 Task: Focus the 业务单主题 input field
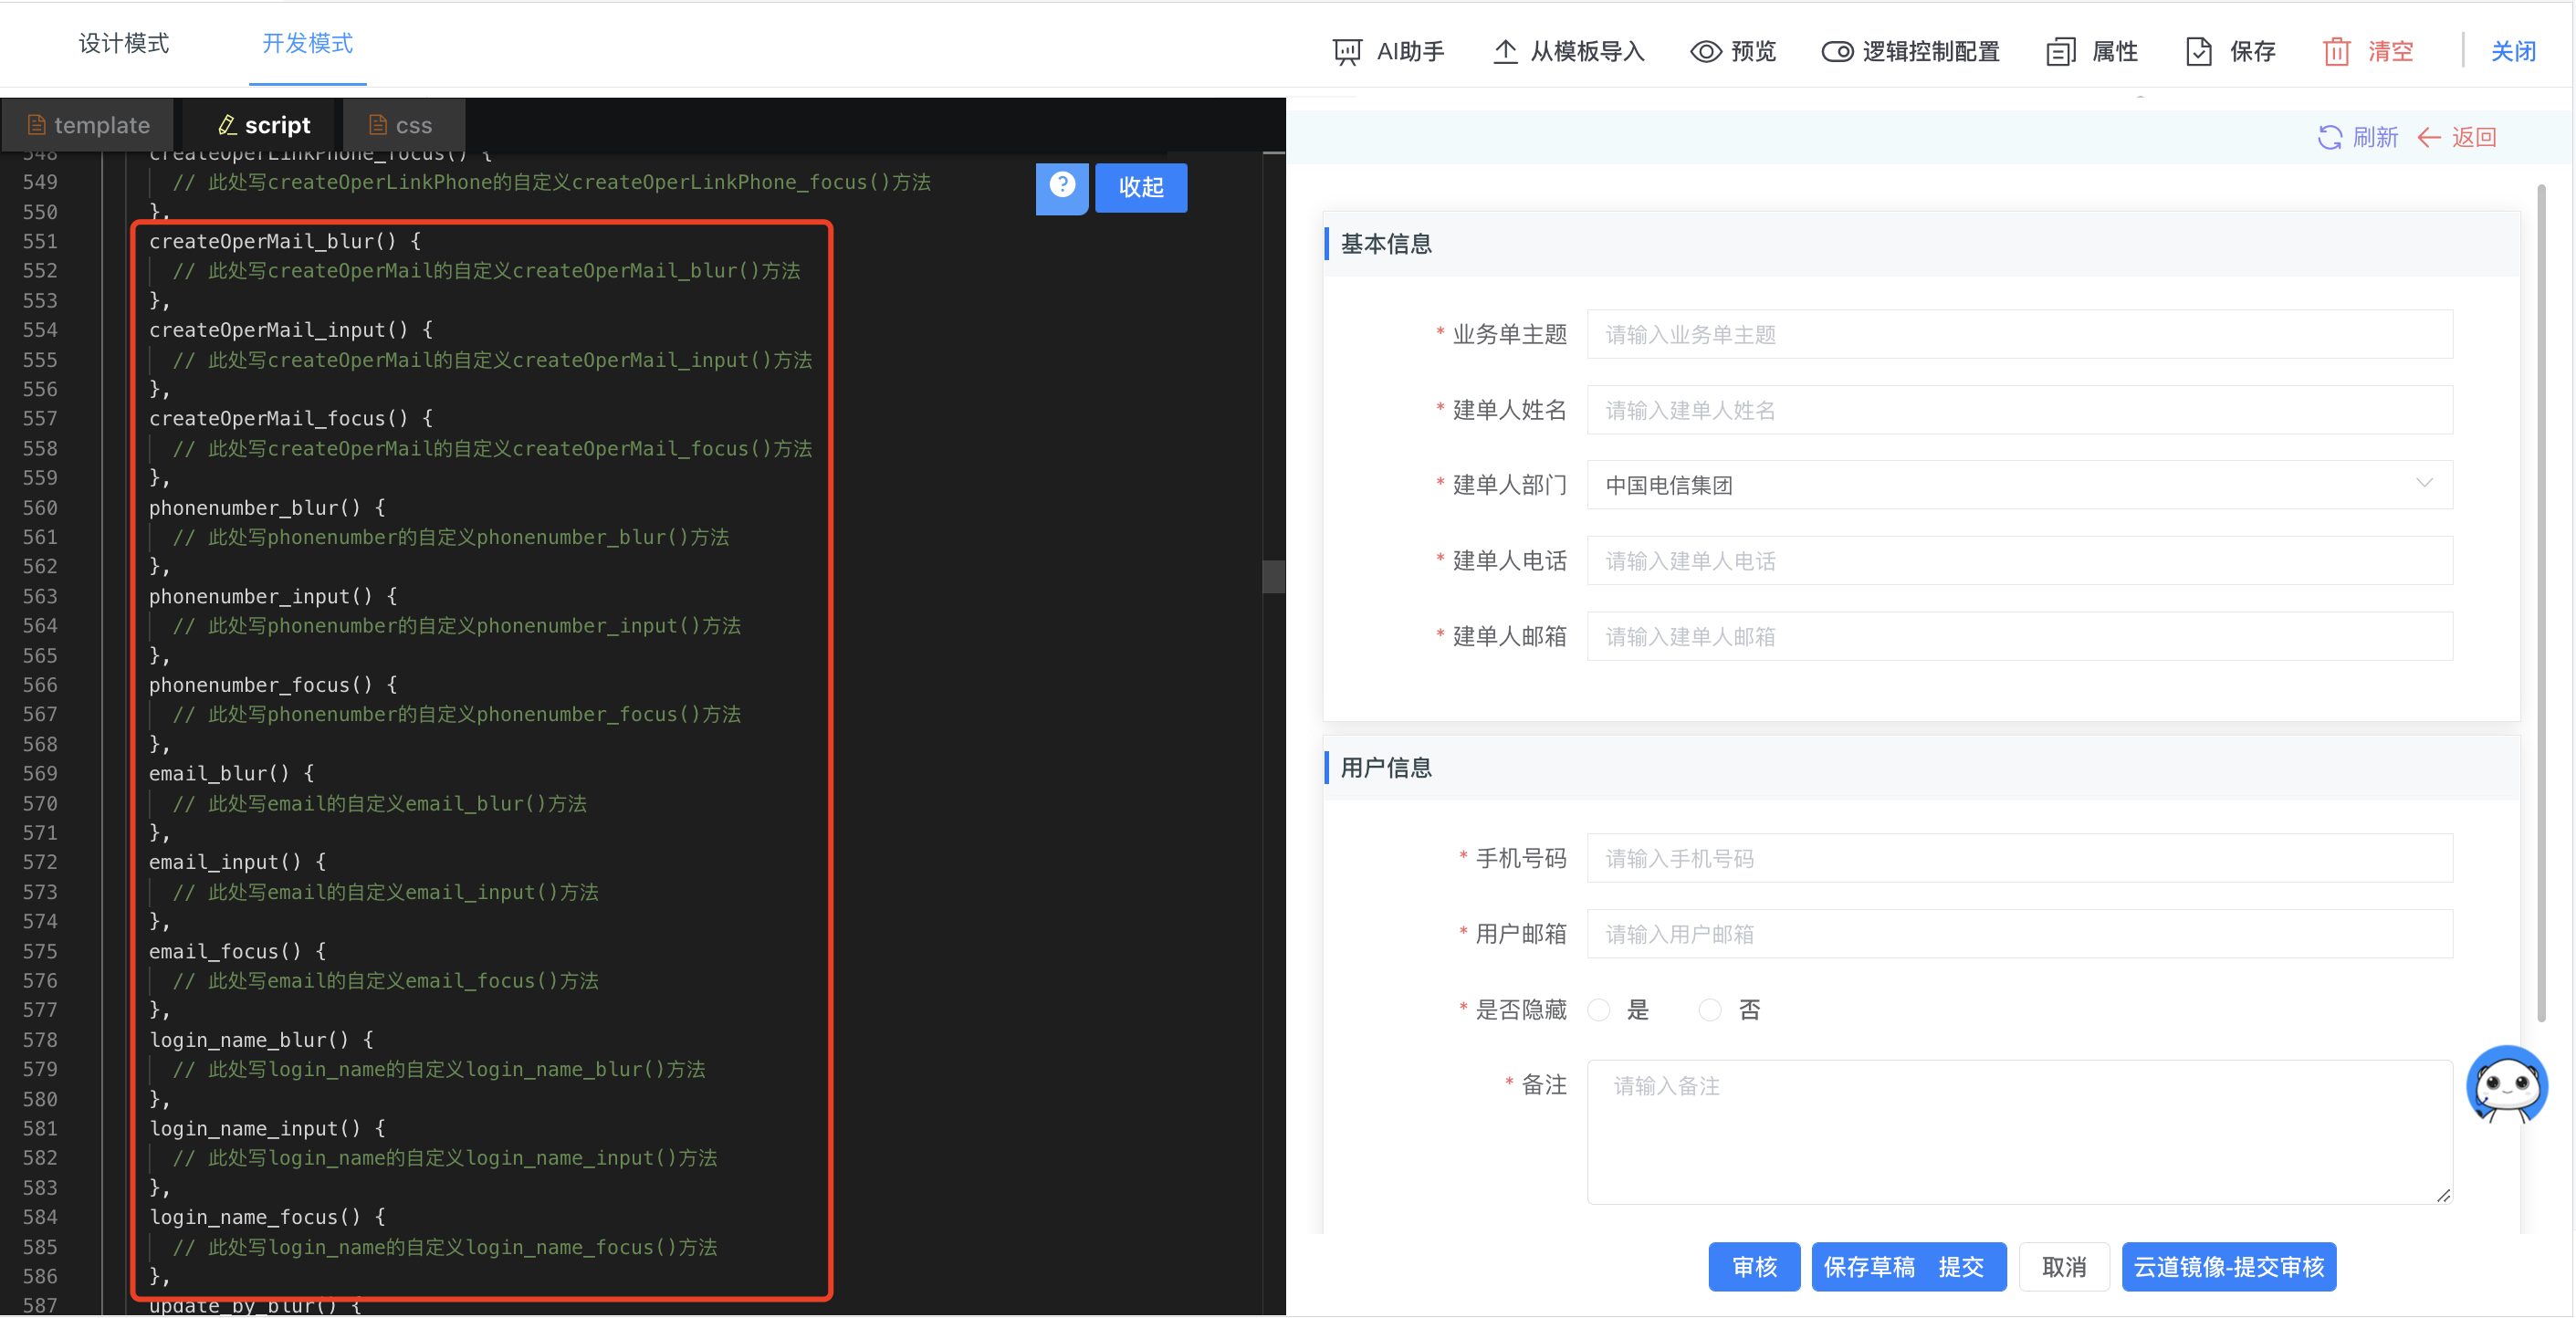[2020, 334]
